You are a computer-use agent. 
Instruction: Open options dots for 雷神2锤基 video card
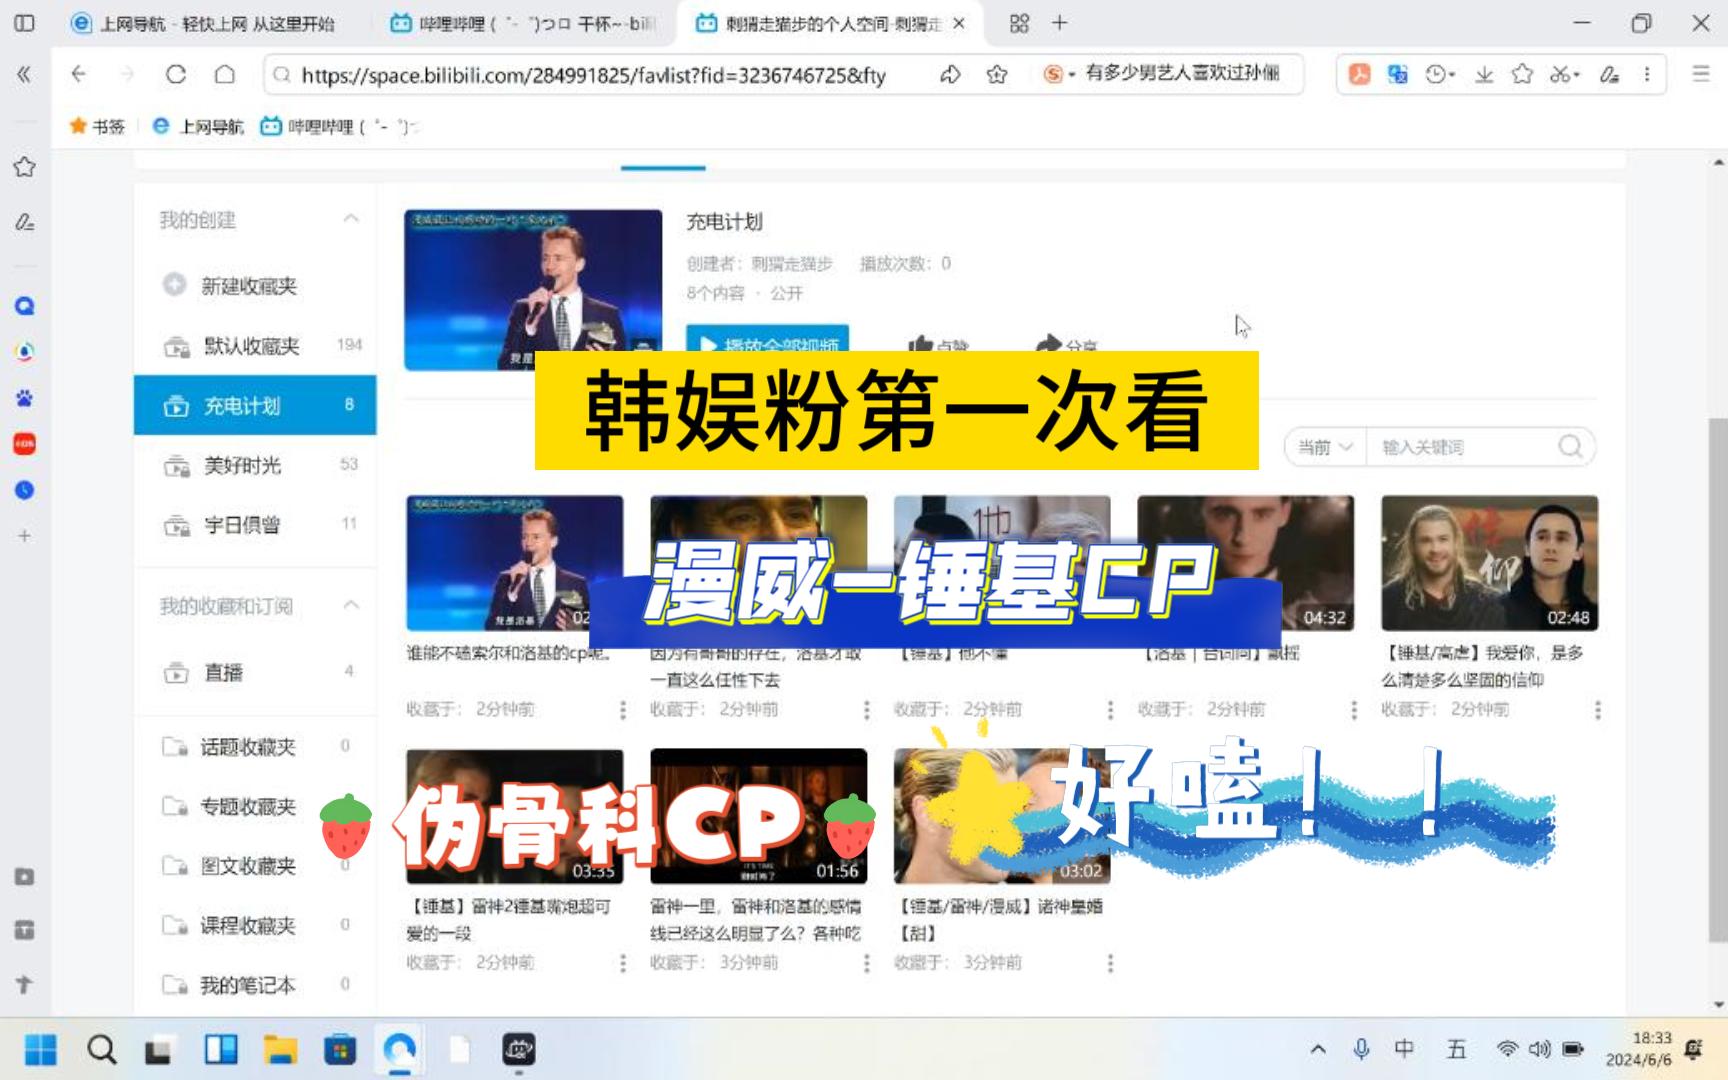click(622, 963)
